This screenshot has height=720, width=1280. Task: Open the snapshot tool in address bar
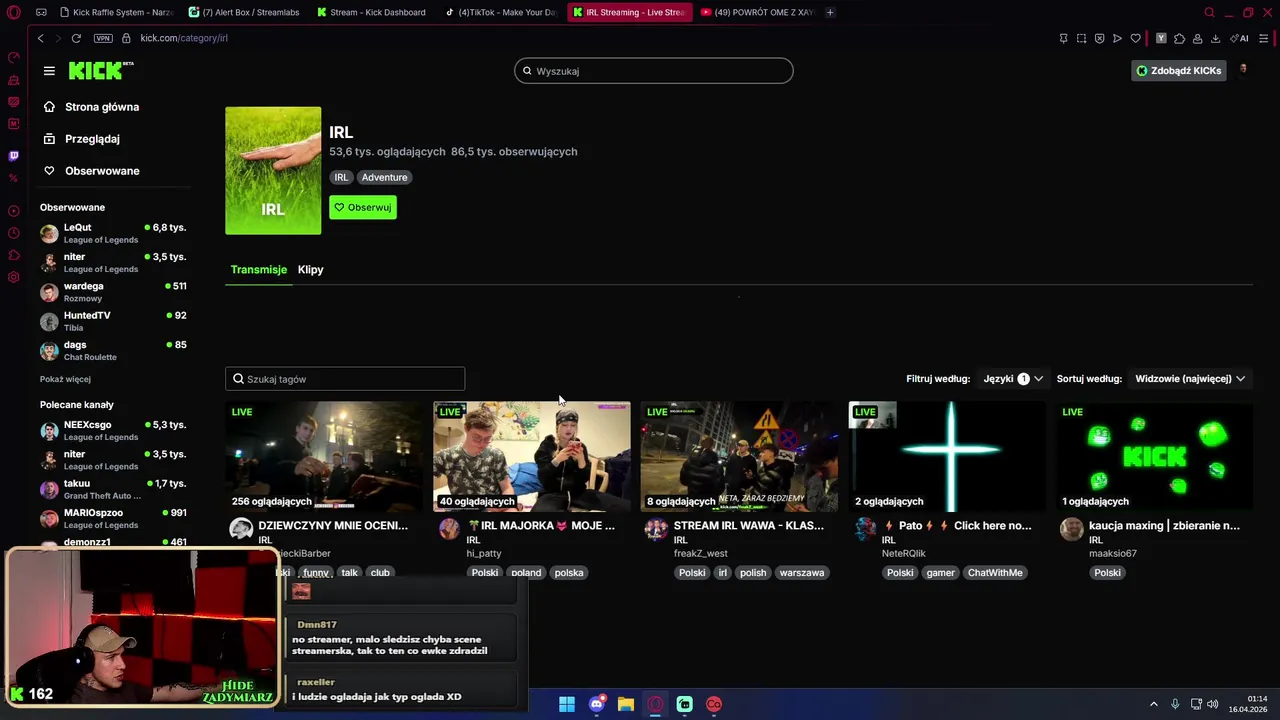(x=1081, y=38)
